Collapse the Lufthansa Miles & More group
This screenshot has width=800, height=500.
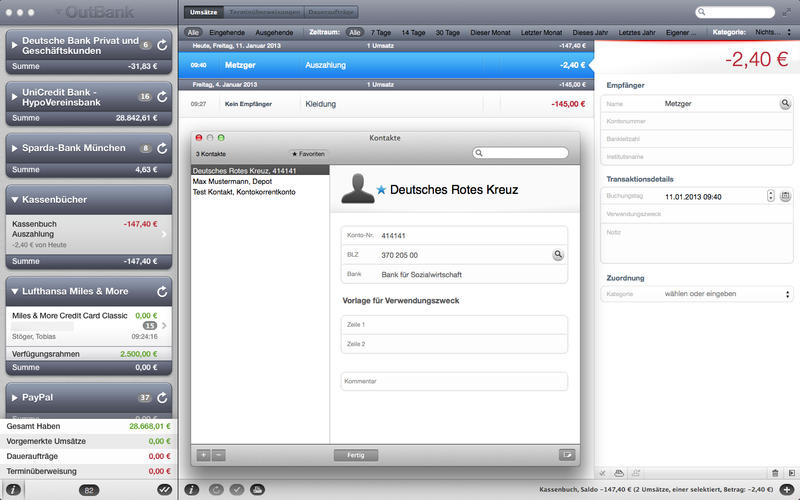click(x=15, y=291)
